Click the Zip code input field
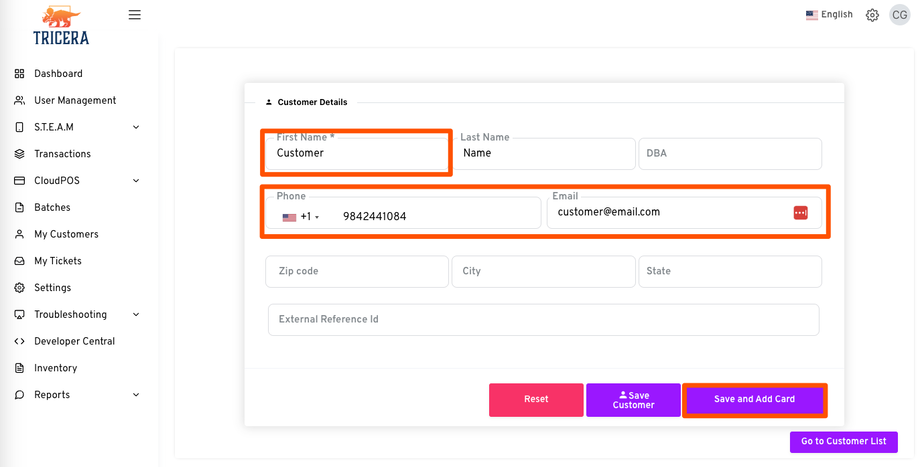Viewport: 920px width, 467px height. [357, 271]
